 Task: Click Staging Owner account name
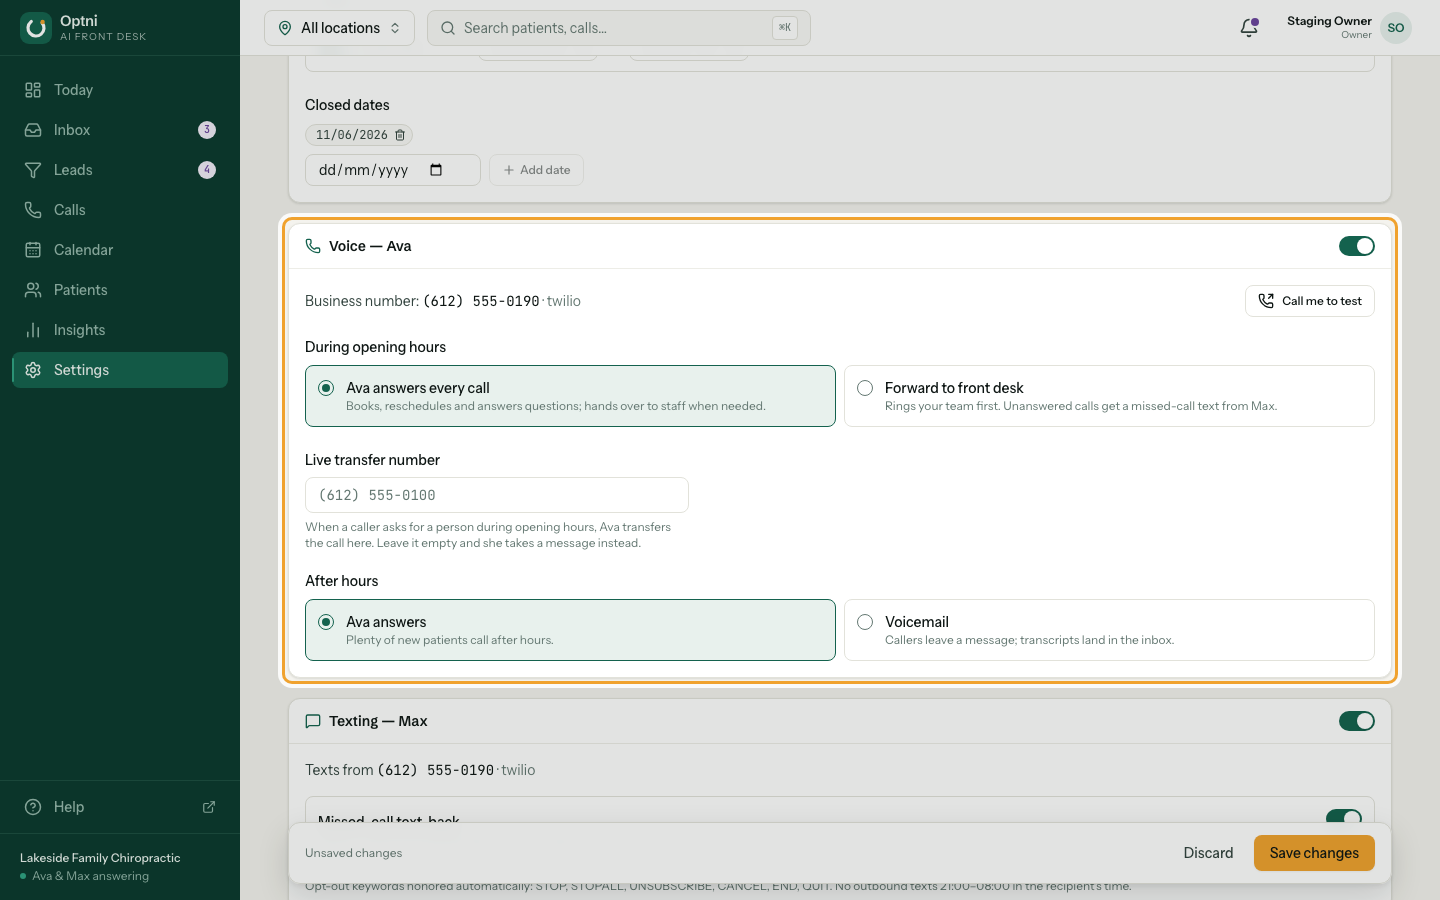coord(1329,21)
